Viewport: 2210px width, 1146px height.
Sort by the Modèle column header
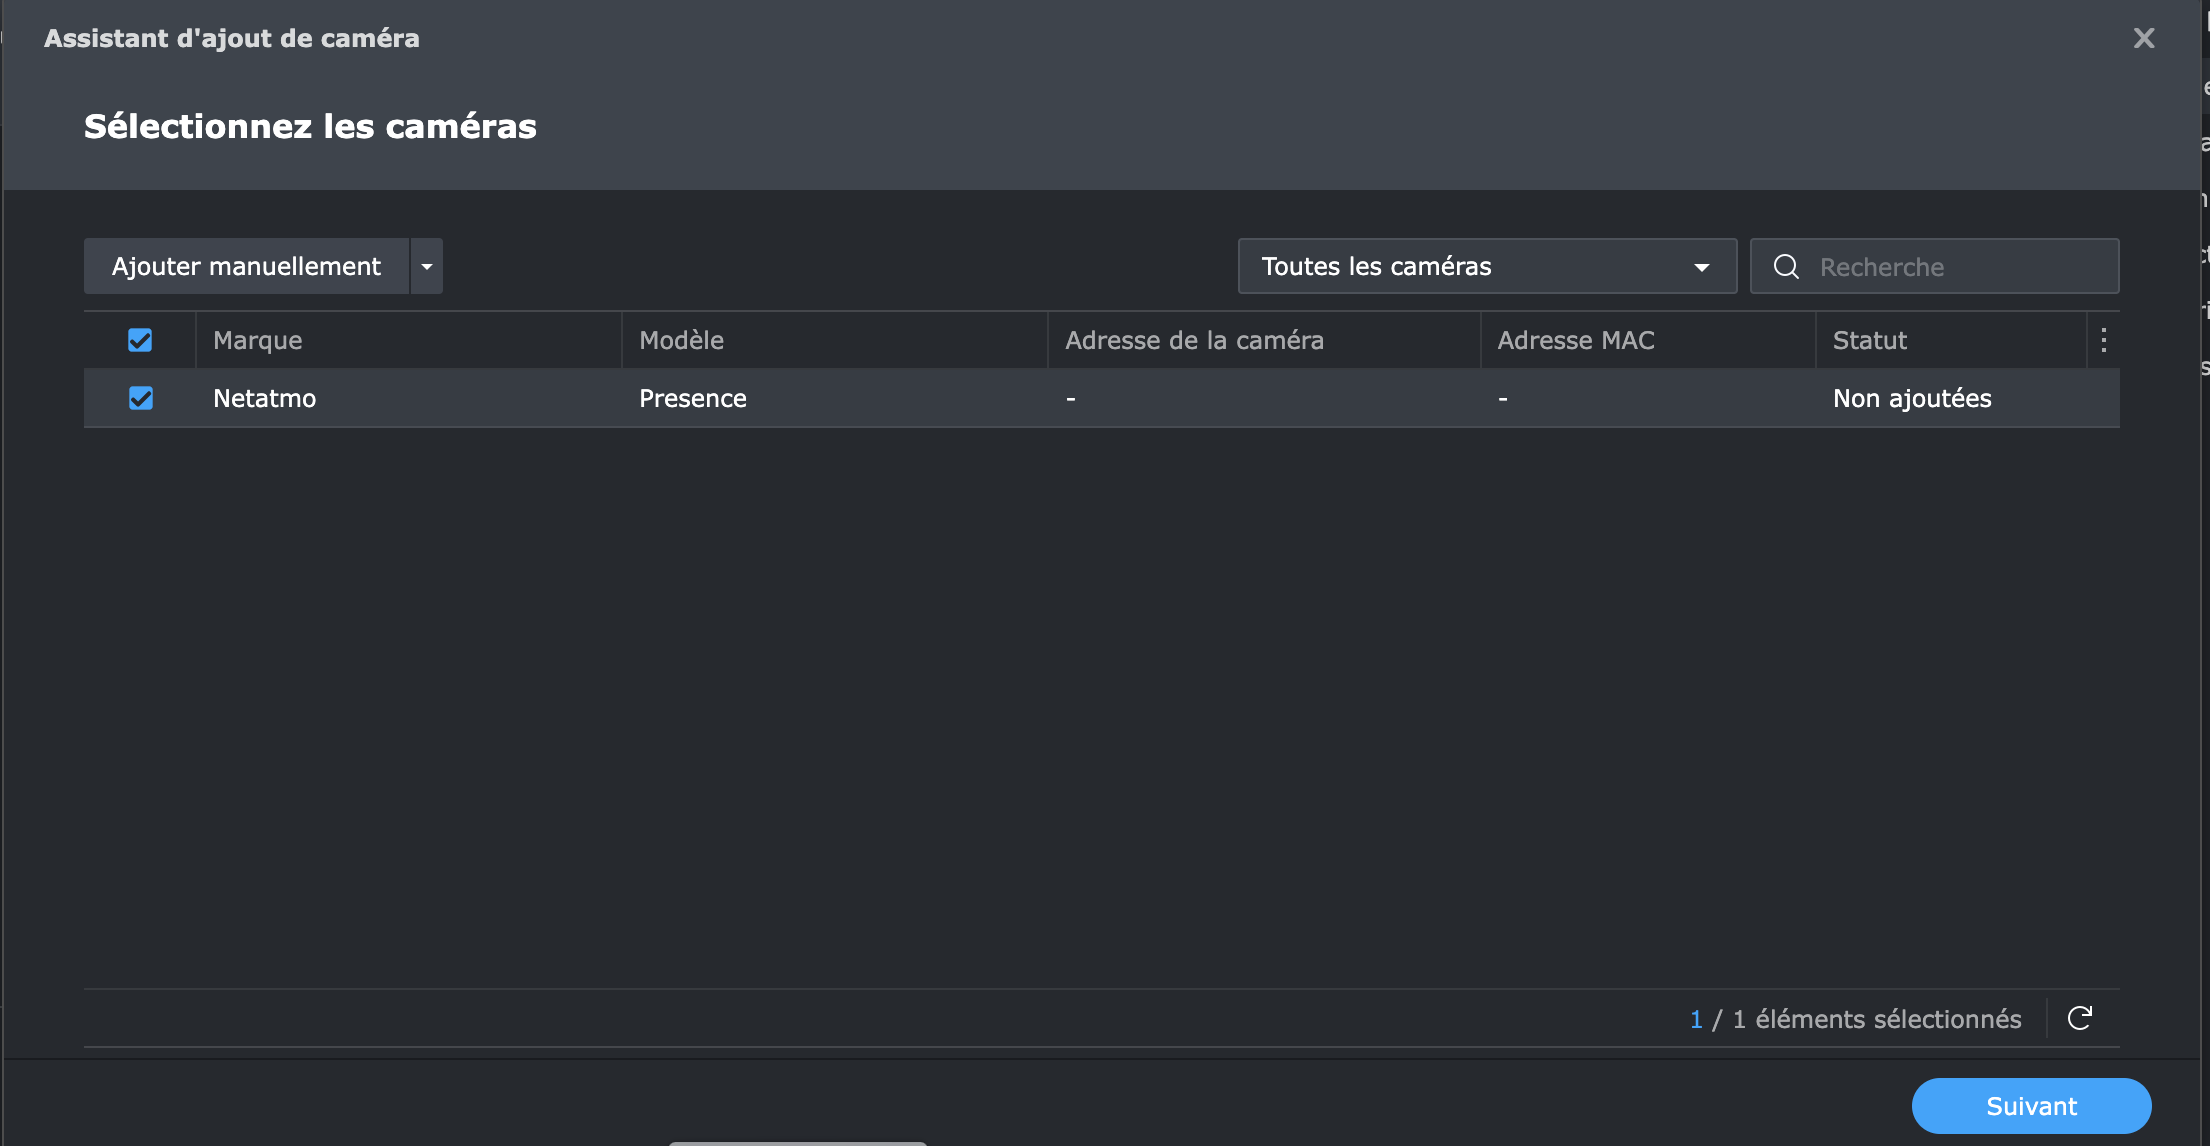682,340
